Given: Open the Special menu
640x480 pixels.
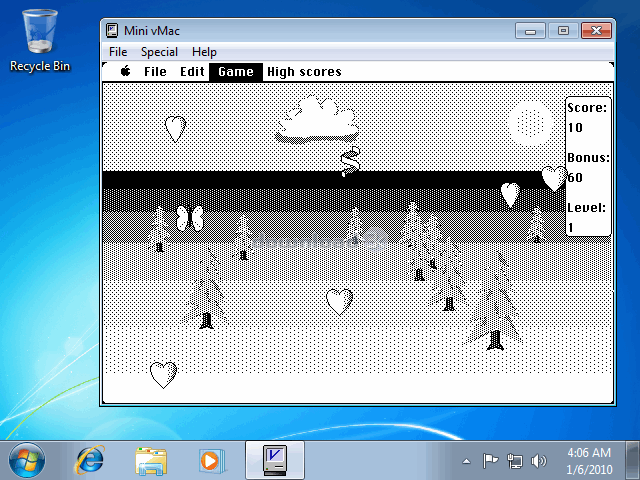Looking at the screenshot, I should pos(159,52).
